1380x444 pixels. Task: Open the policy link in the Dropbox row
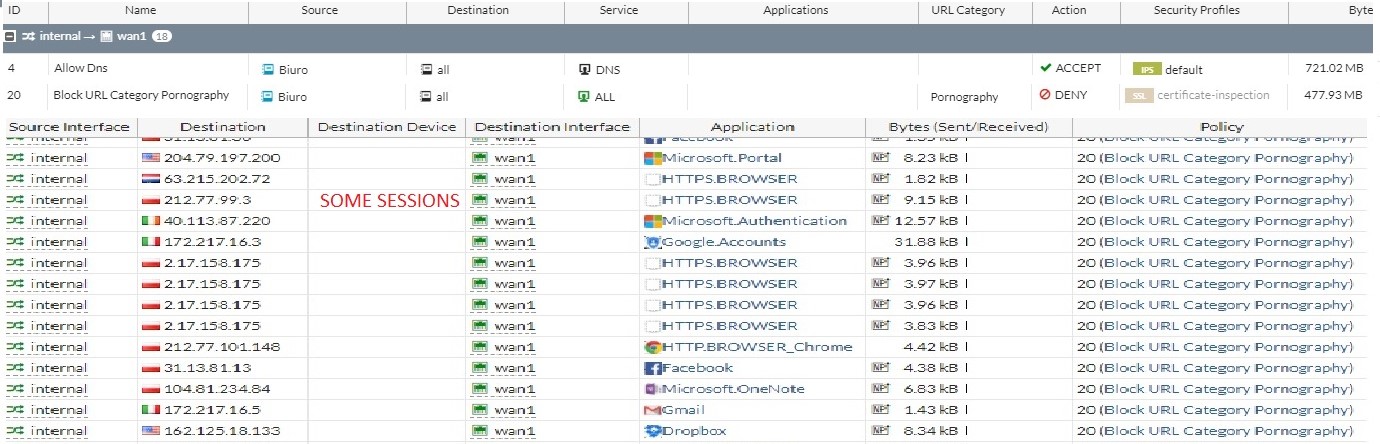1214,431
